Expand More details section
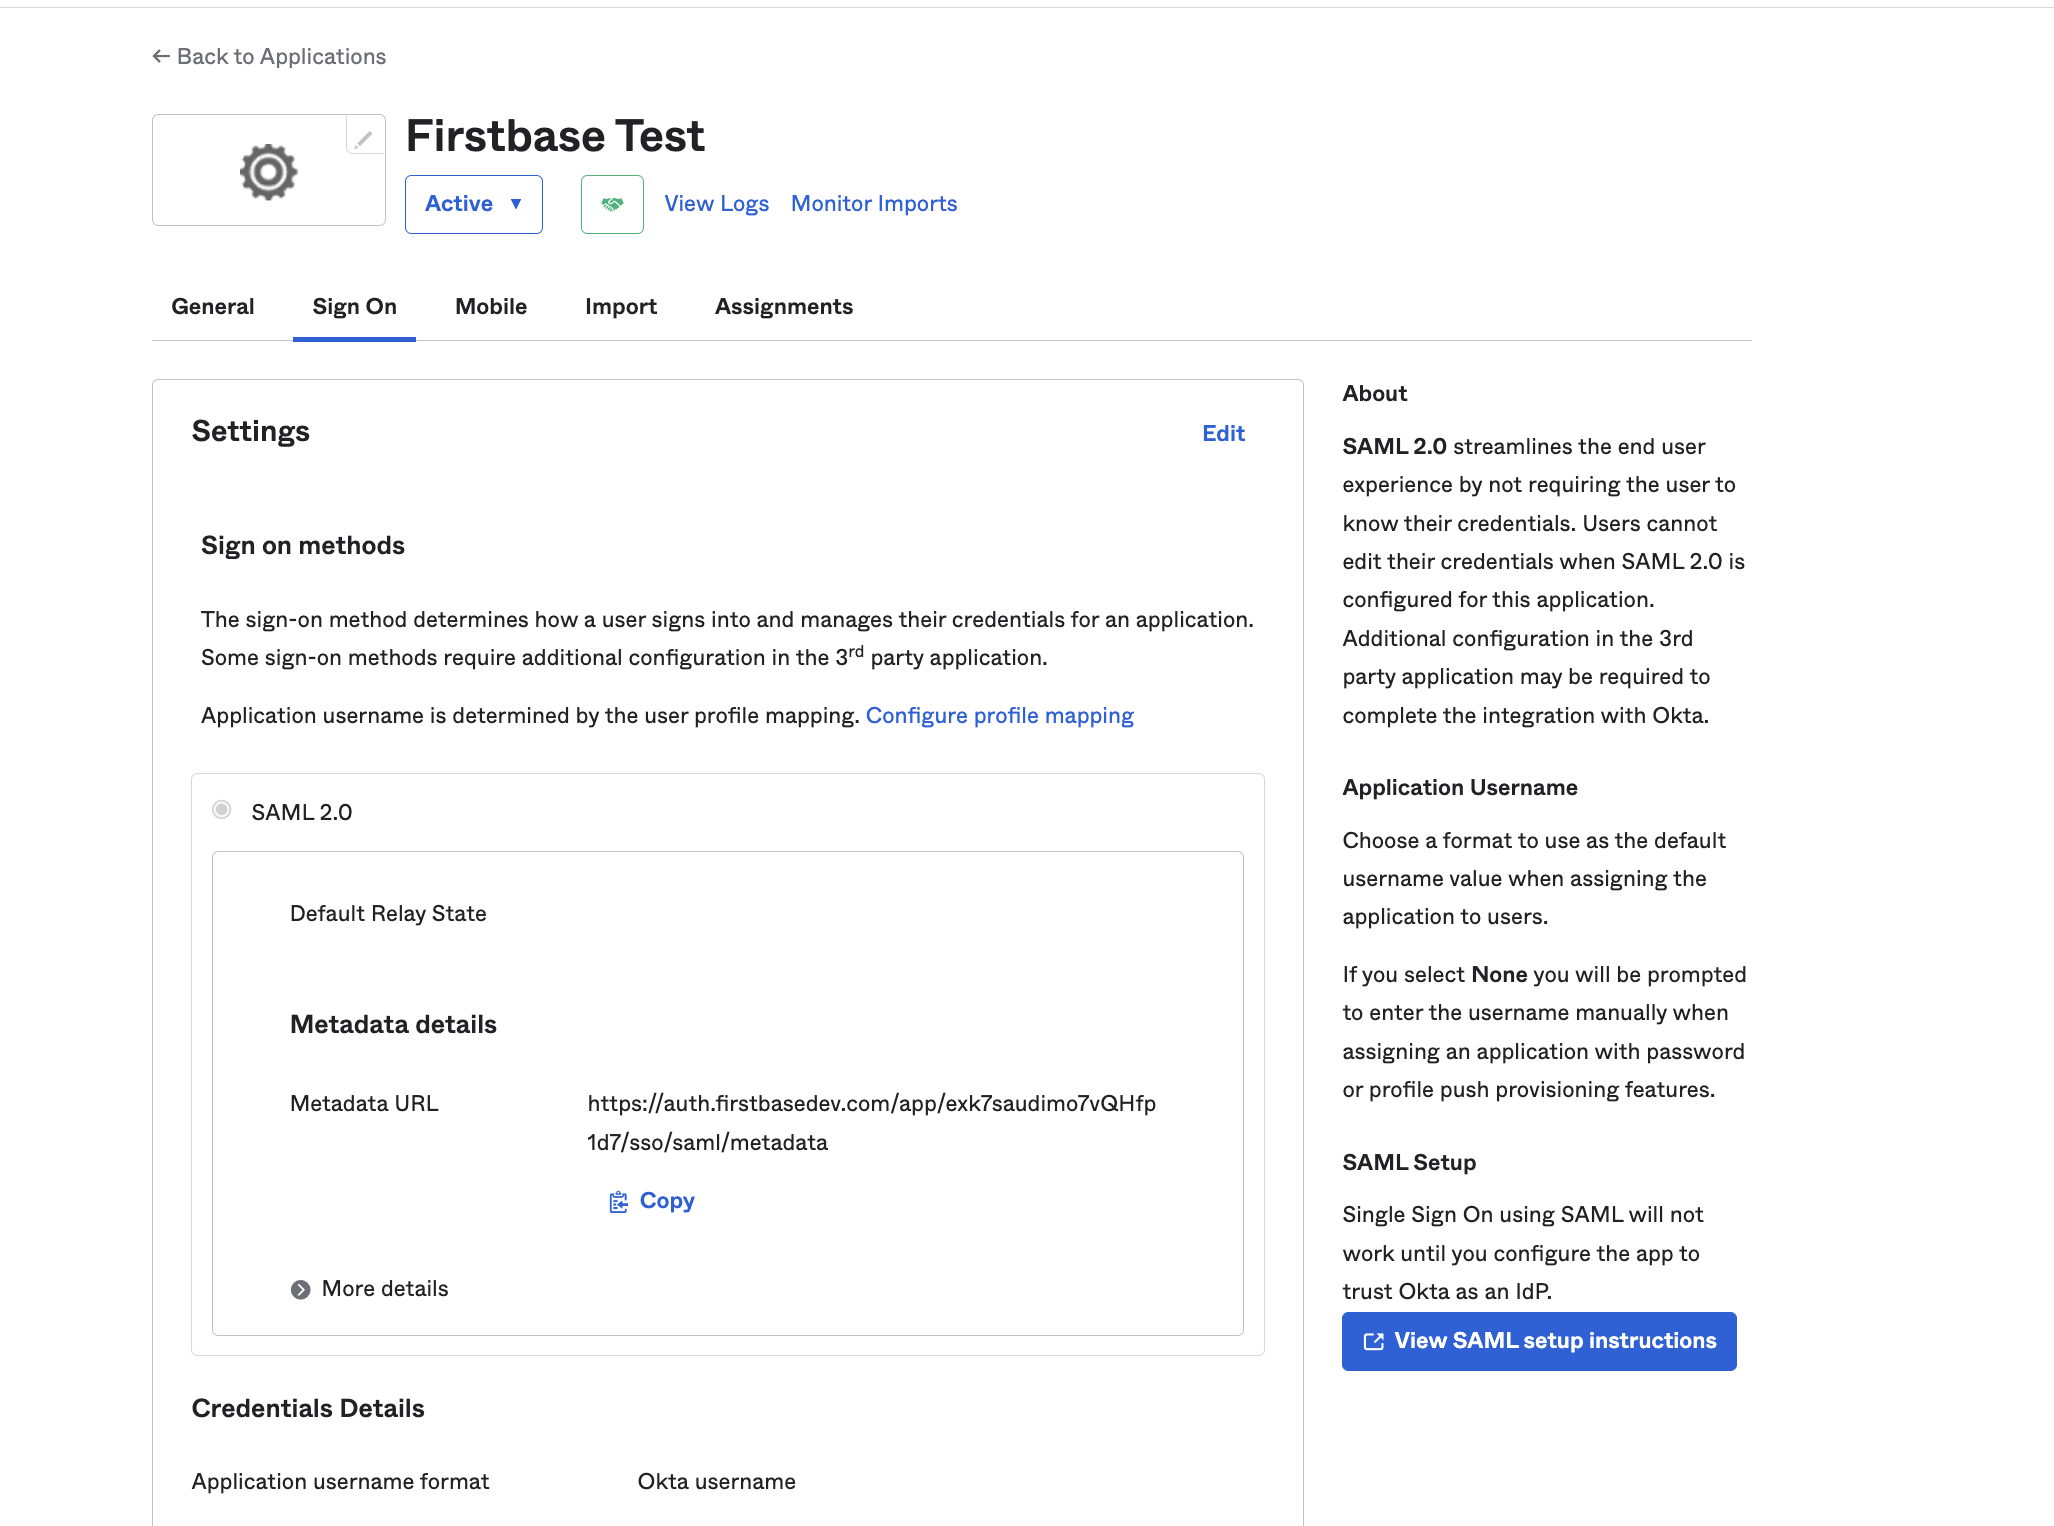Image resolution: width=2054 pixels, height=1526 pixels. (369, 1289)
